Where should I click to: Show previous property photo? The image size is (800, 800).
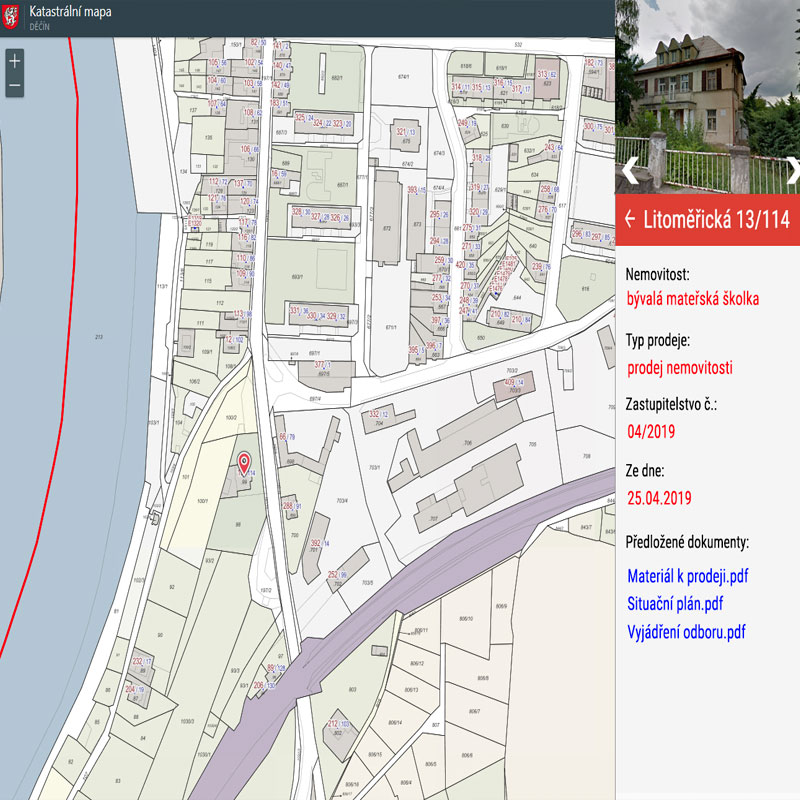(629, 170)
